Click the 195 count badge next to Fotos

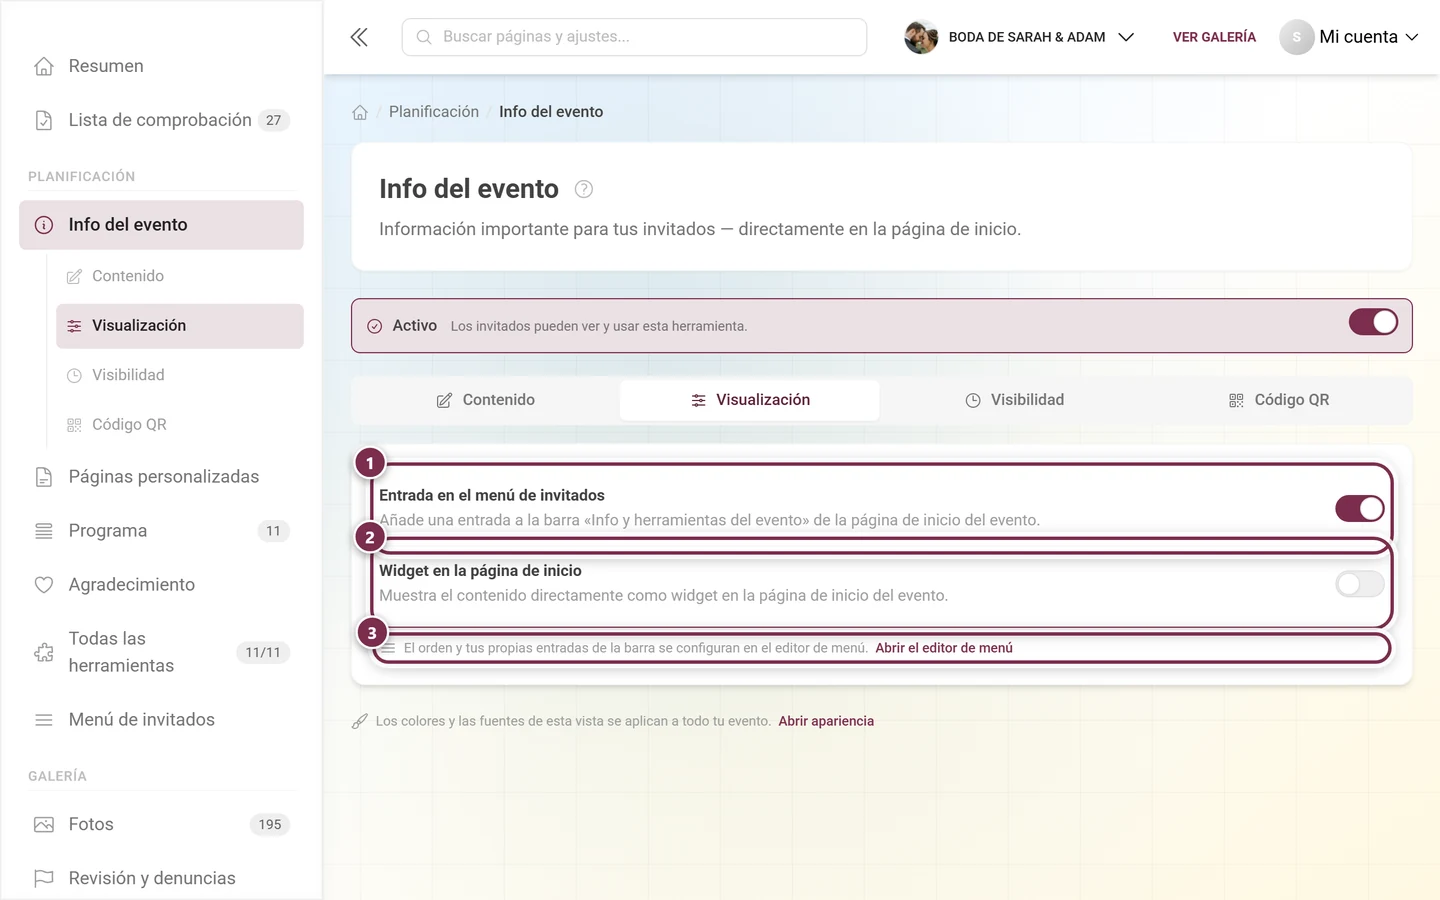tap(270, 825)
